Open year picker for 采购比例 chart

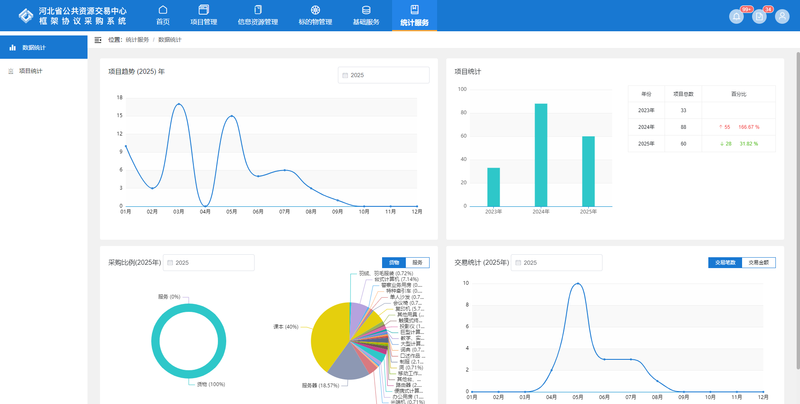209,262
